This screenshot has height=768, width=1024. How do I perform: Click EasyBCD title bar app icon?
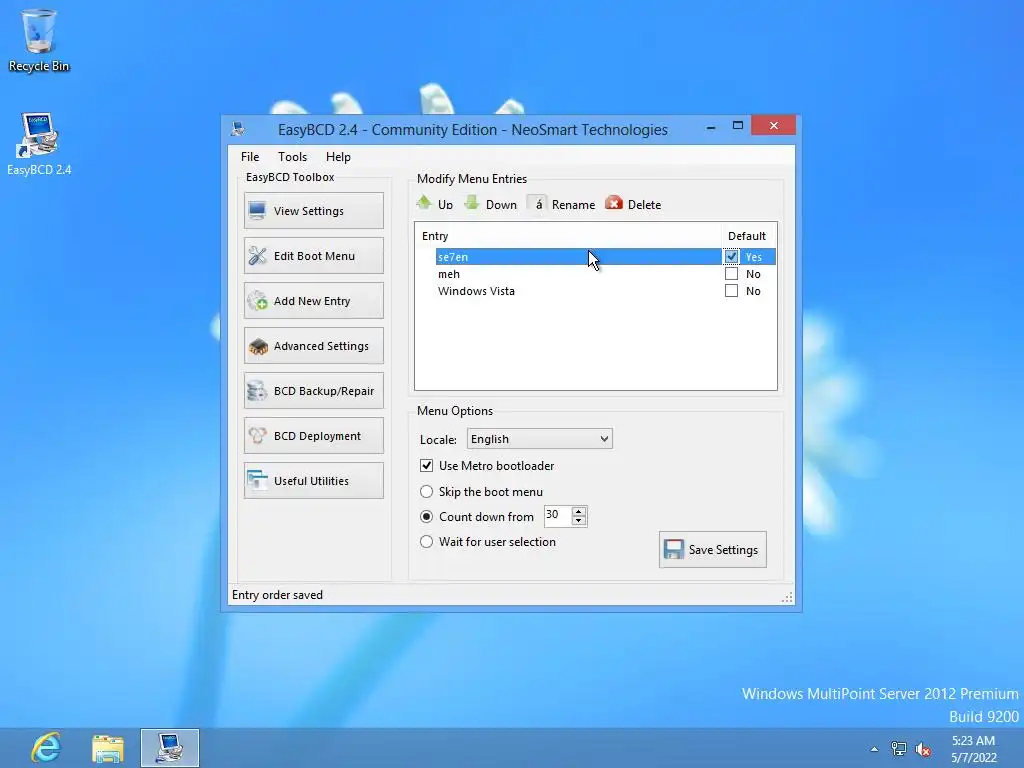[238, 129]
